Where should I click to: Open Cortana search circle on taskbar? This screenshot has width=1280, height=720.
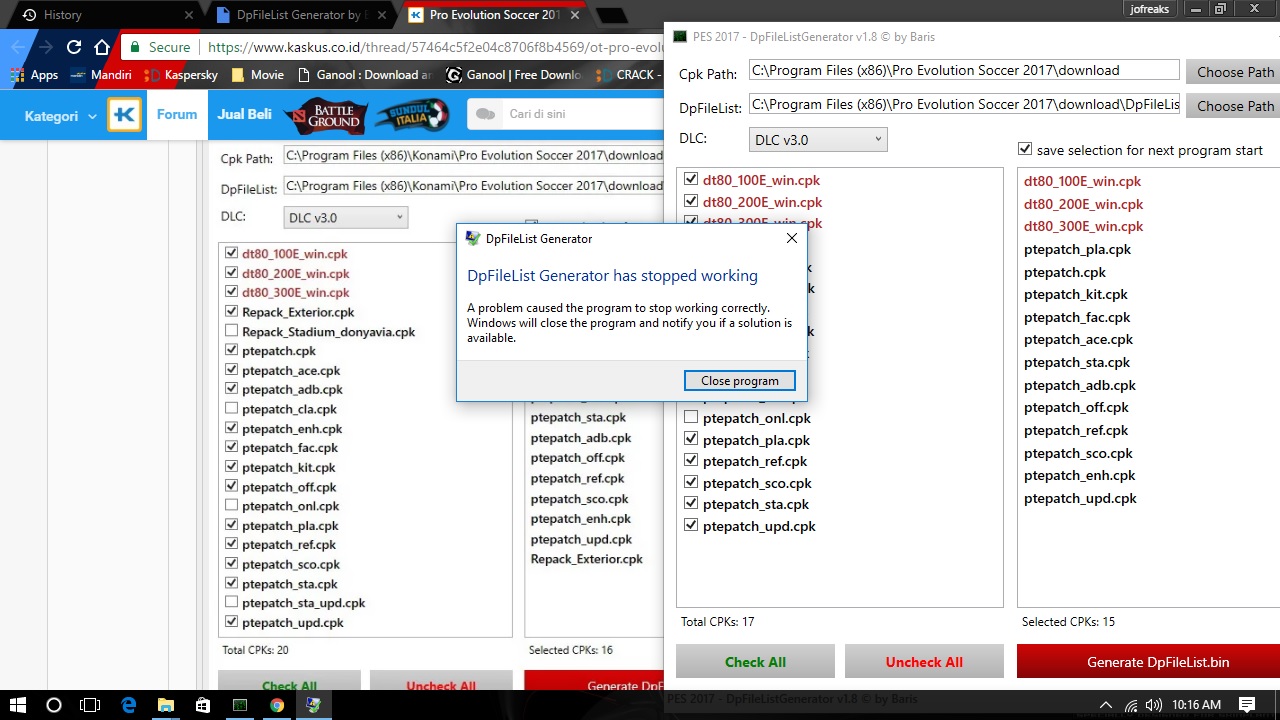tap(54, 705)
